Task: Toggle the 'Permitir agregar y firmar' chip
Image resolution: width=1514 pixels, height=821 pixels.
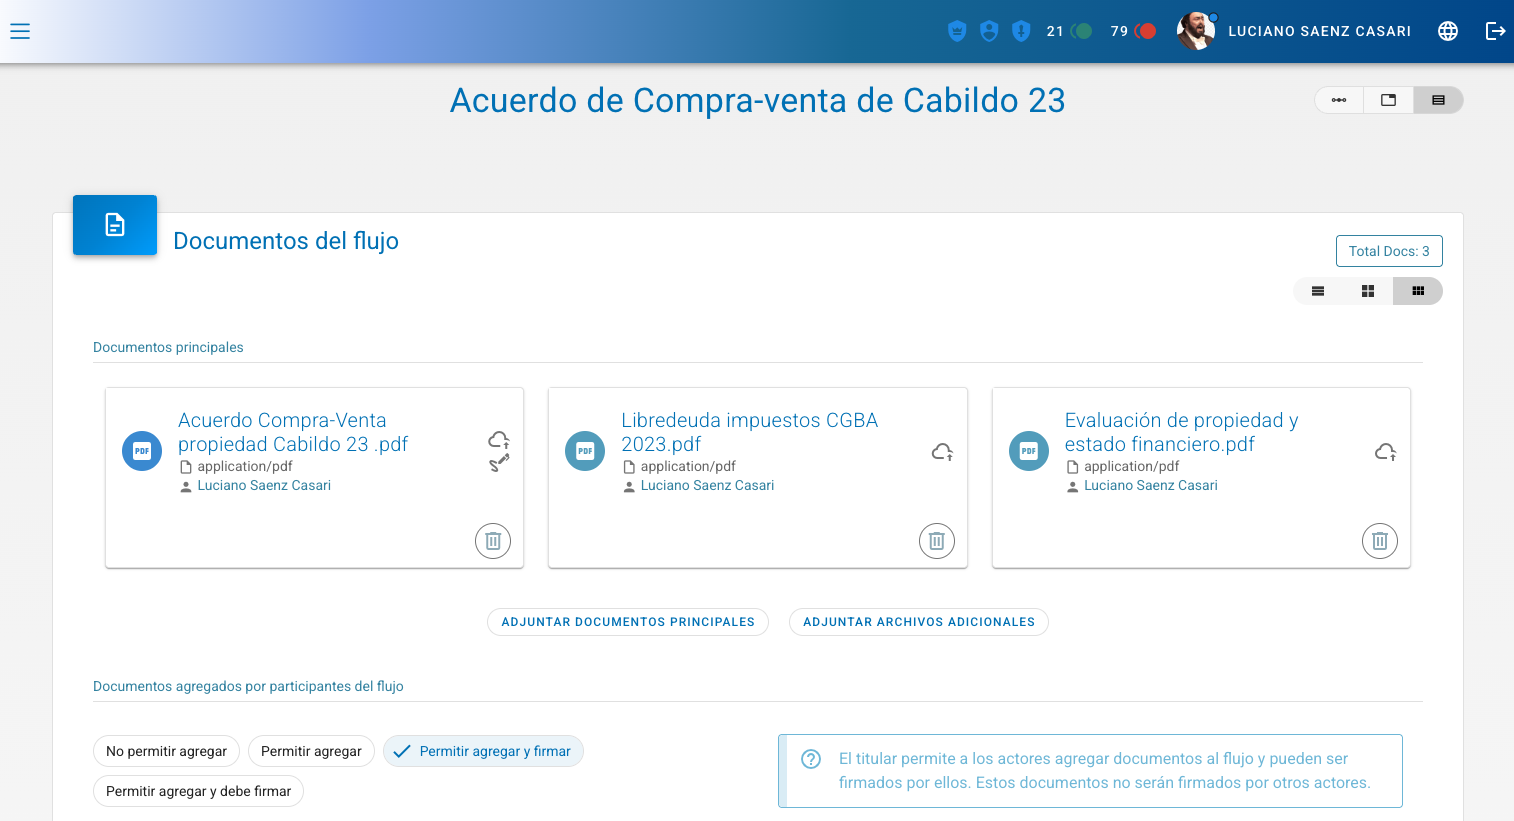Action: point(483,751)
